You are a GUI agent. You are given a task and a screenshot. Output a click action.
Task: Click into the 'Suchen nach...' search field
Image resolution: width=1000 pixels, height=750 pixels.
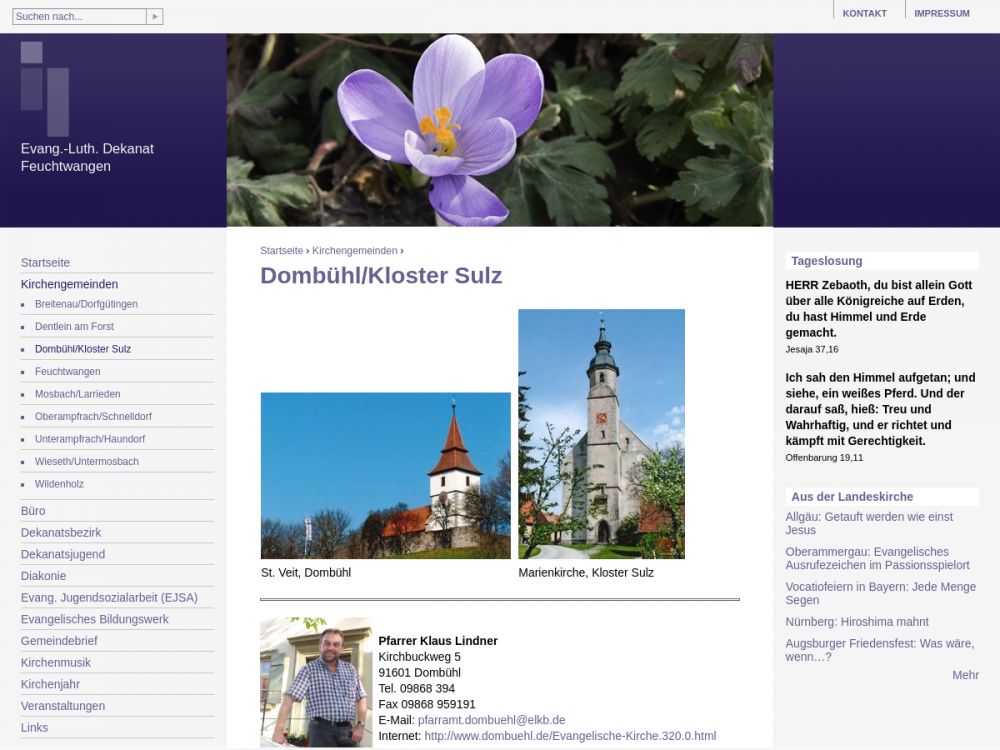click(78, 17)
